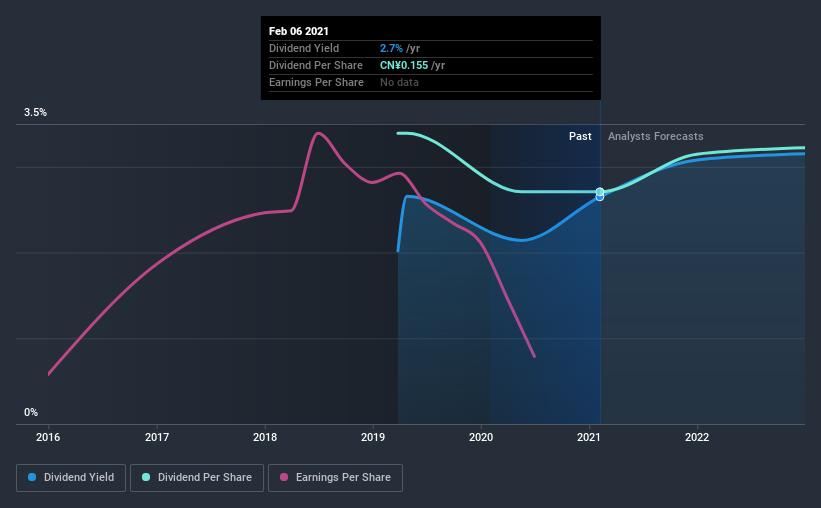This screenshot has width=821, height=508.
Task: Click the teal data point marker at Feb 2021
Action: click(x=600, y=192)
